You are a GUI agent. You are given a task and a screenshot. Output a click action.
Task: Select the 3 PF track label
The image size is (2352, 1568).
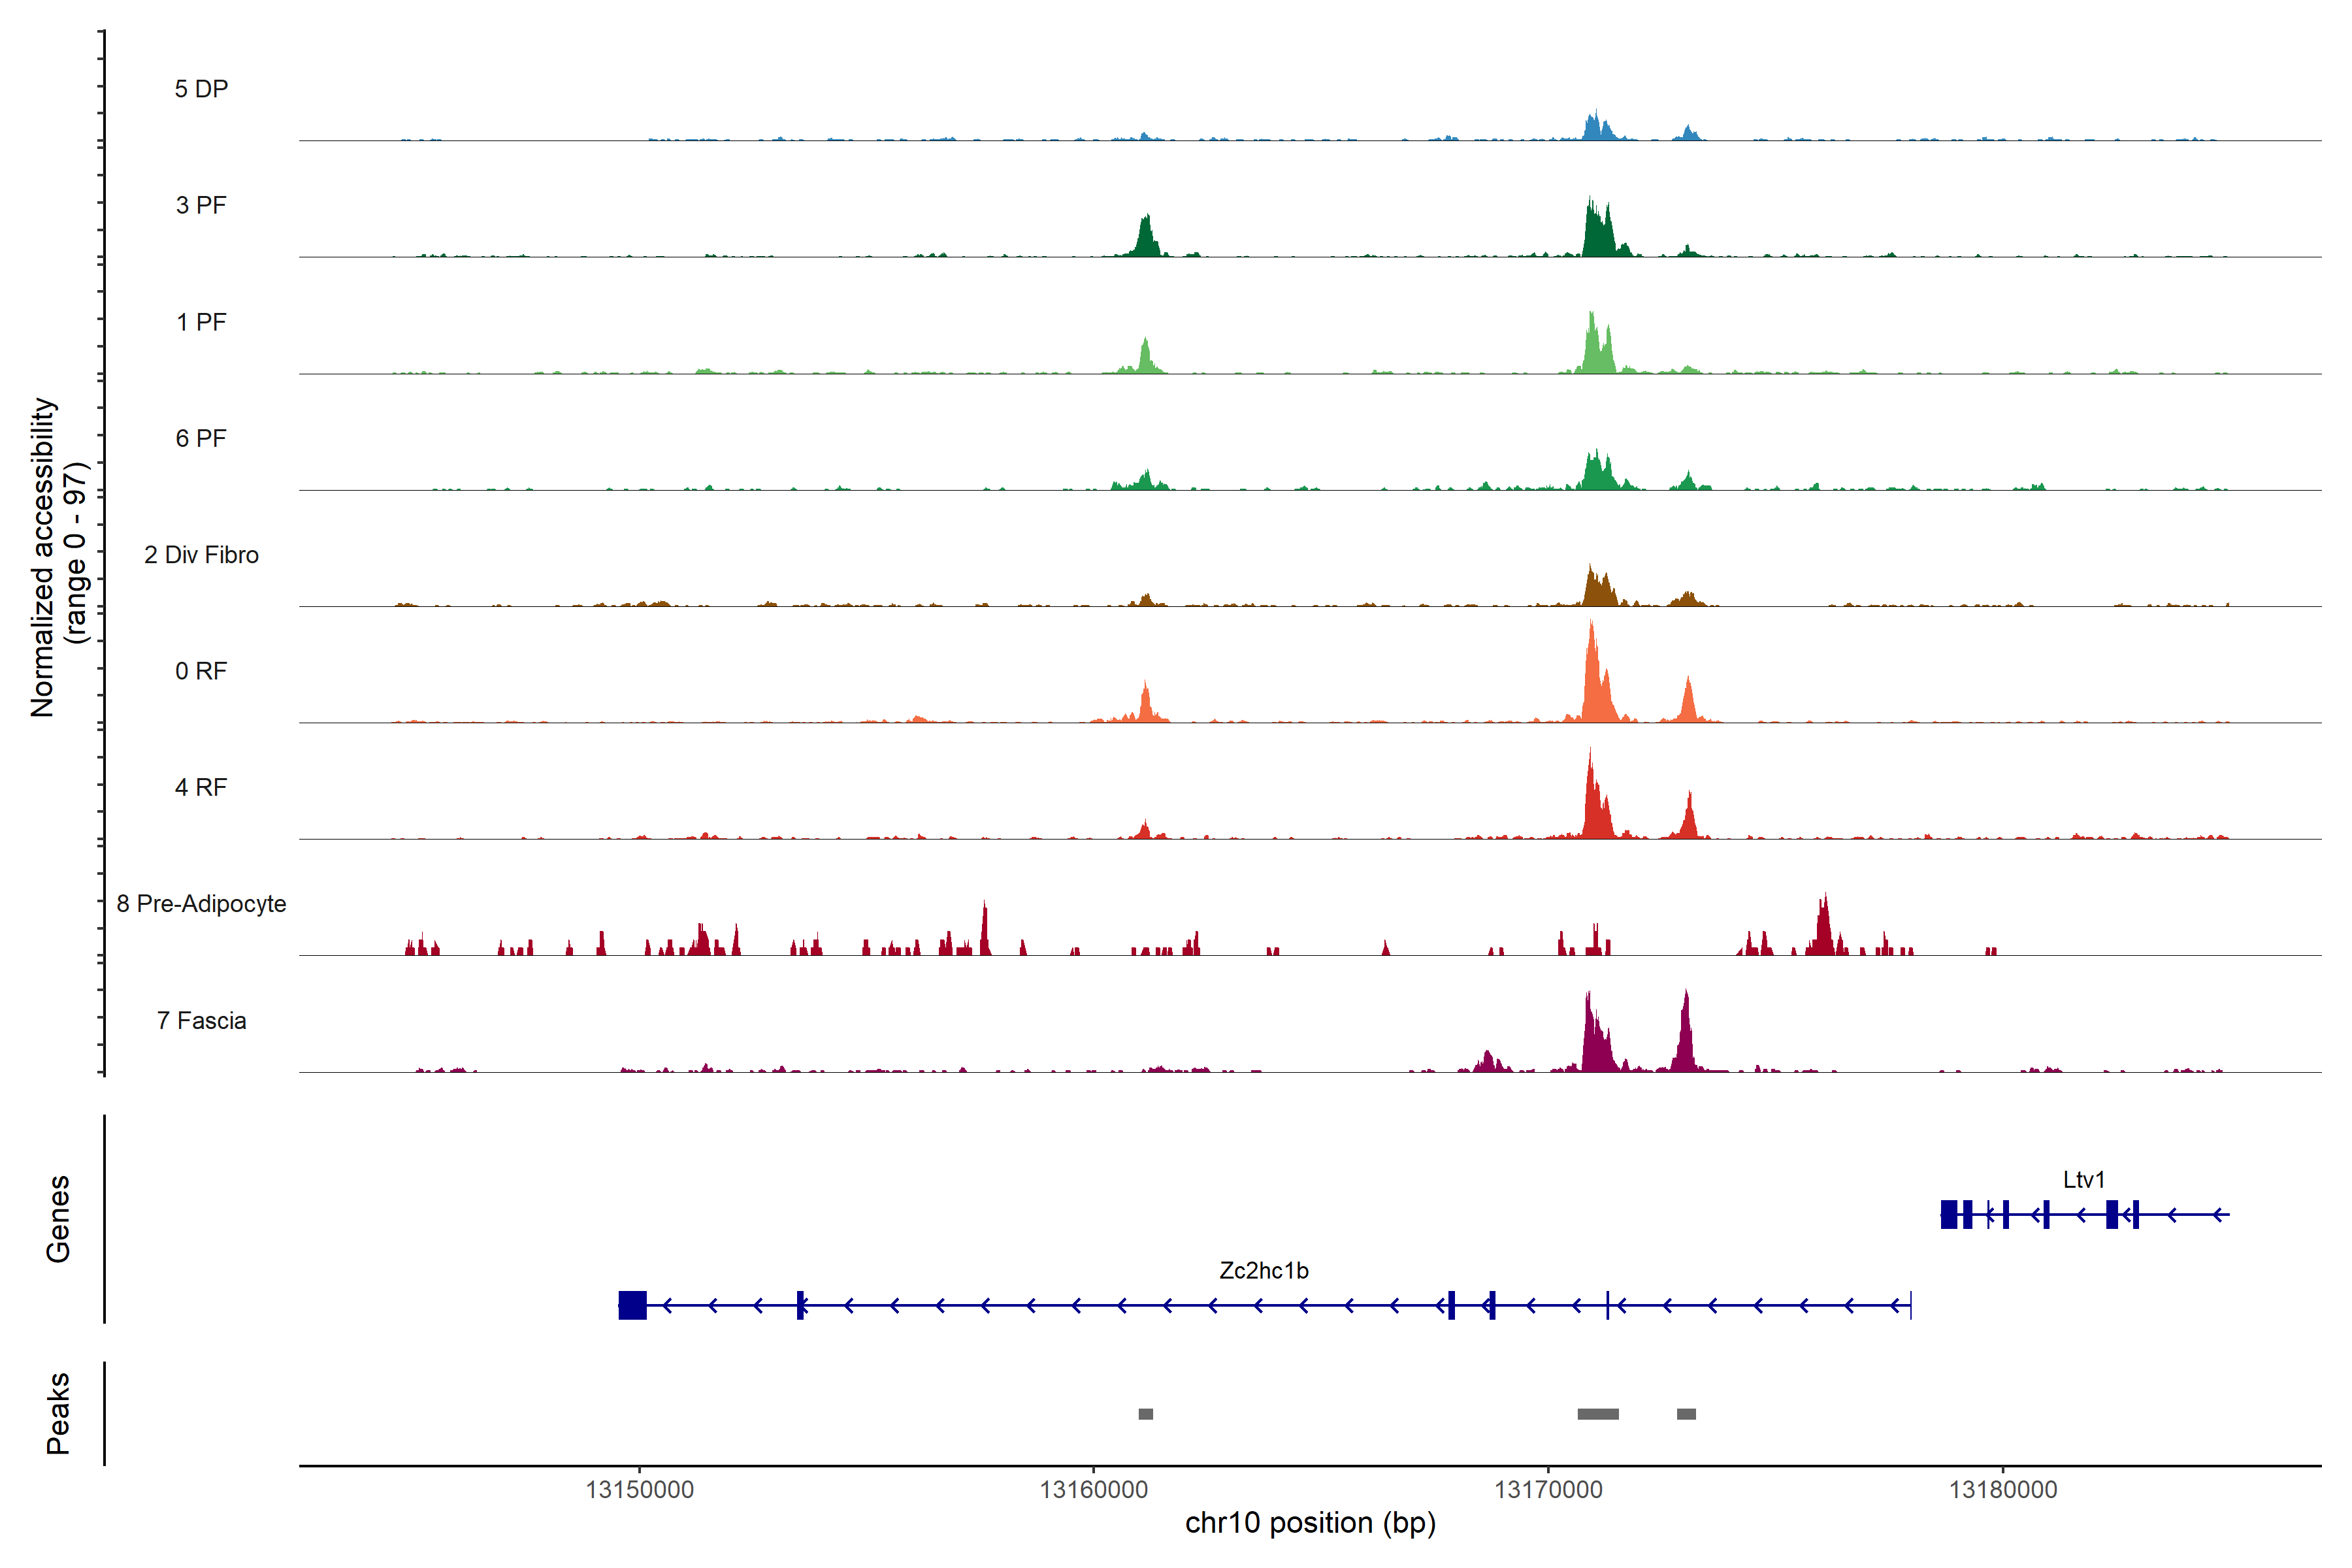[x=201, y=206]
